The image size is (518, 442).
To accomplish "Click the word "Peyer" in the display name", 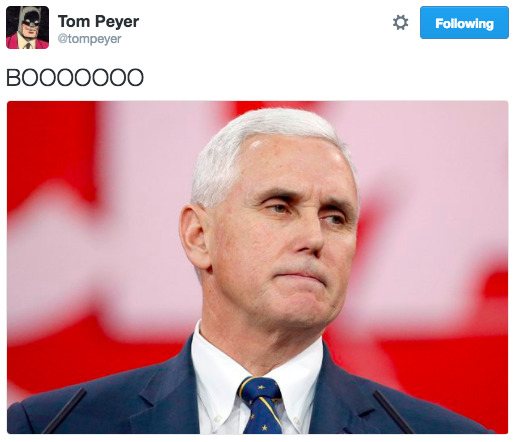I will tap(117, 22).
